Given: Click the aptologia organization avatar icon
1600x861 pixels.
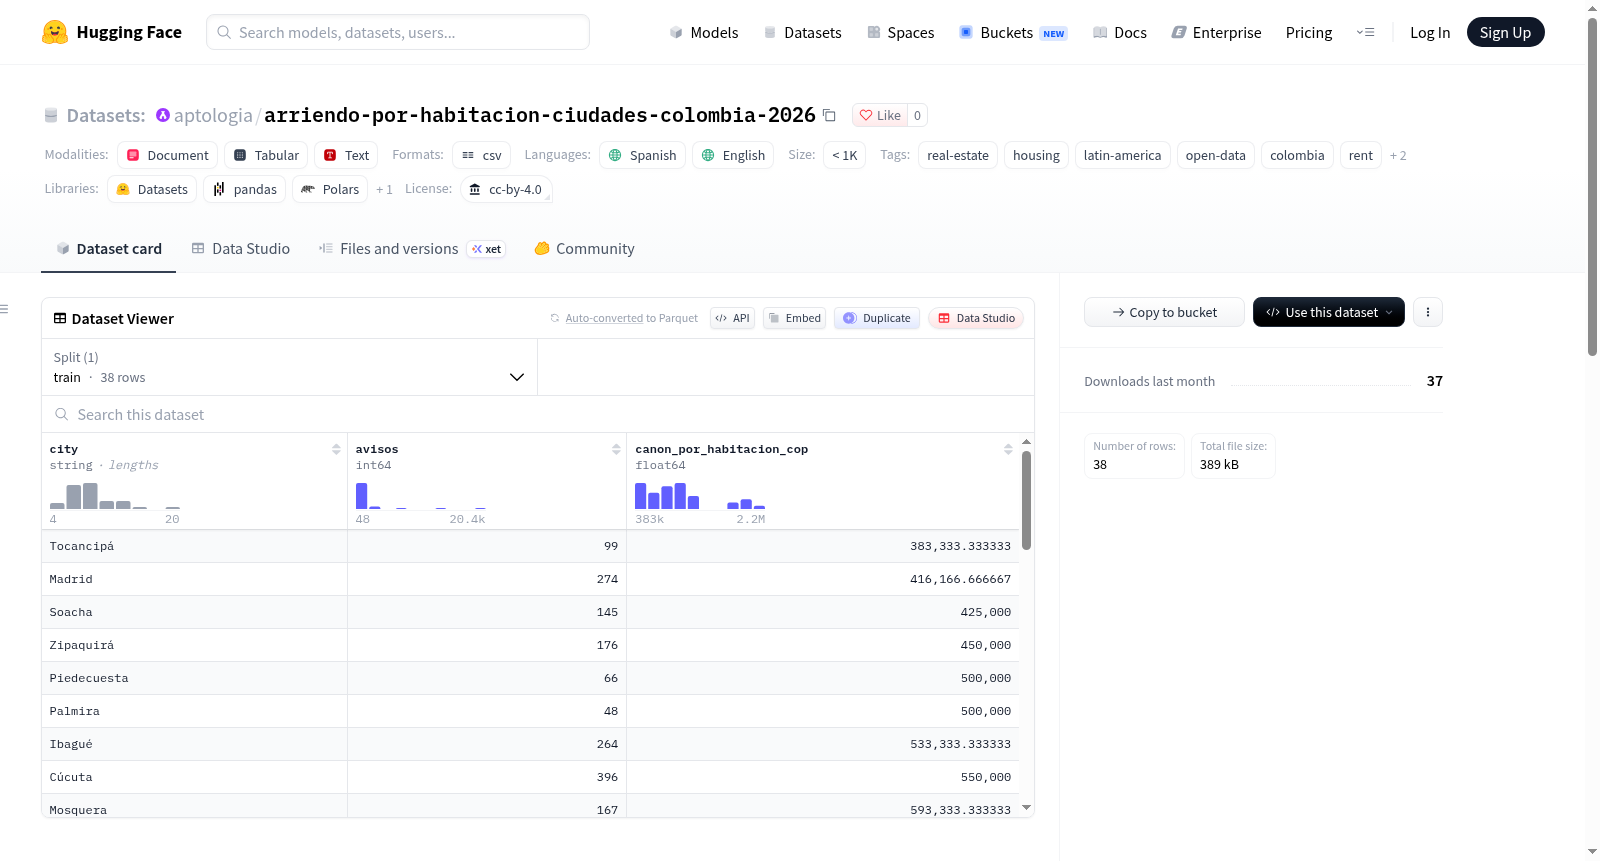Looking at the screenshot, I should tap(163, 115).
